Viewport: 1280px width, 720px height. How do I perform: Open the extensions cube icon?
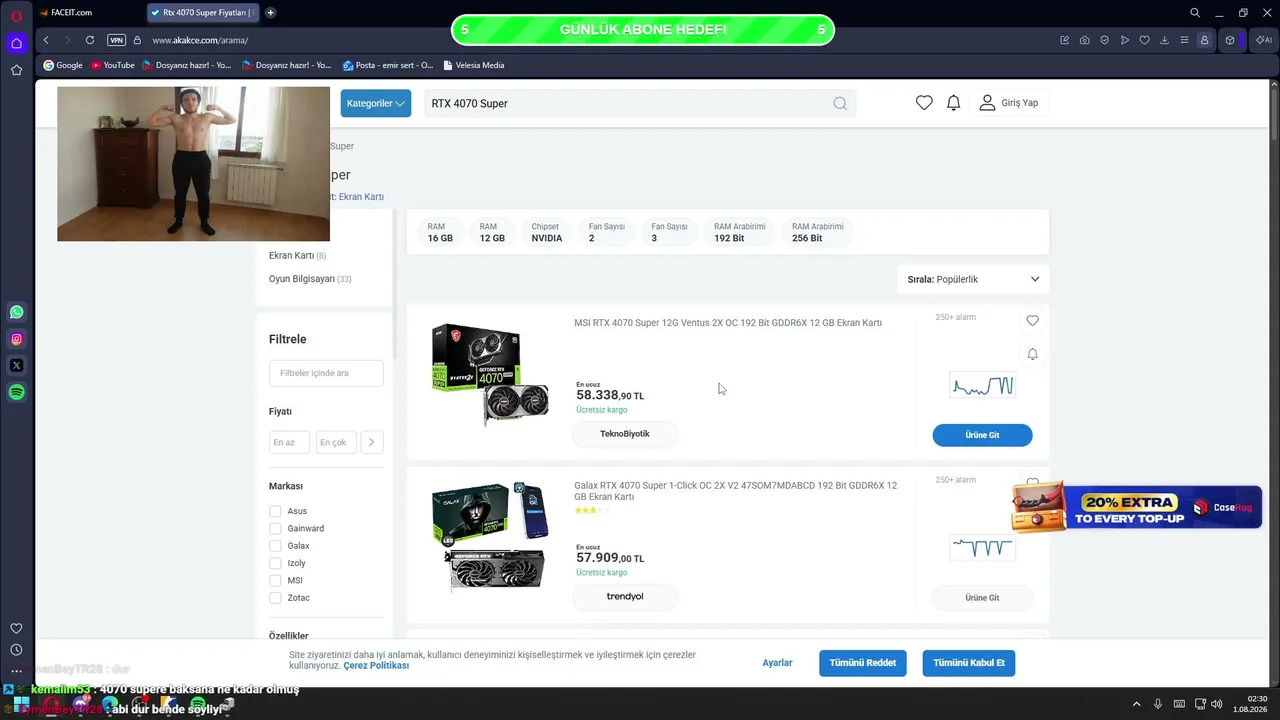(x=1230, y=40)
